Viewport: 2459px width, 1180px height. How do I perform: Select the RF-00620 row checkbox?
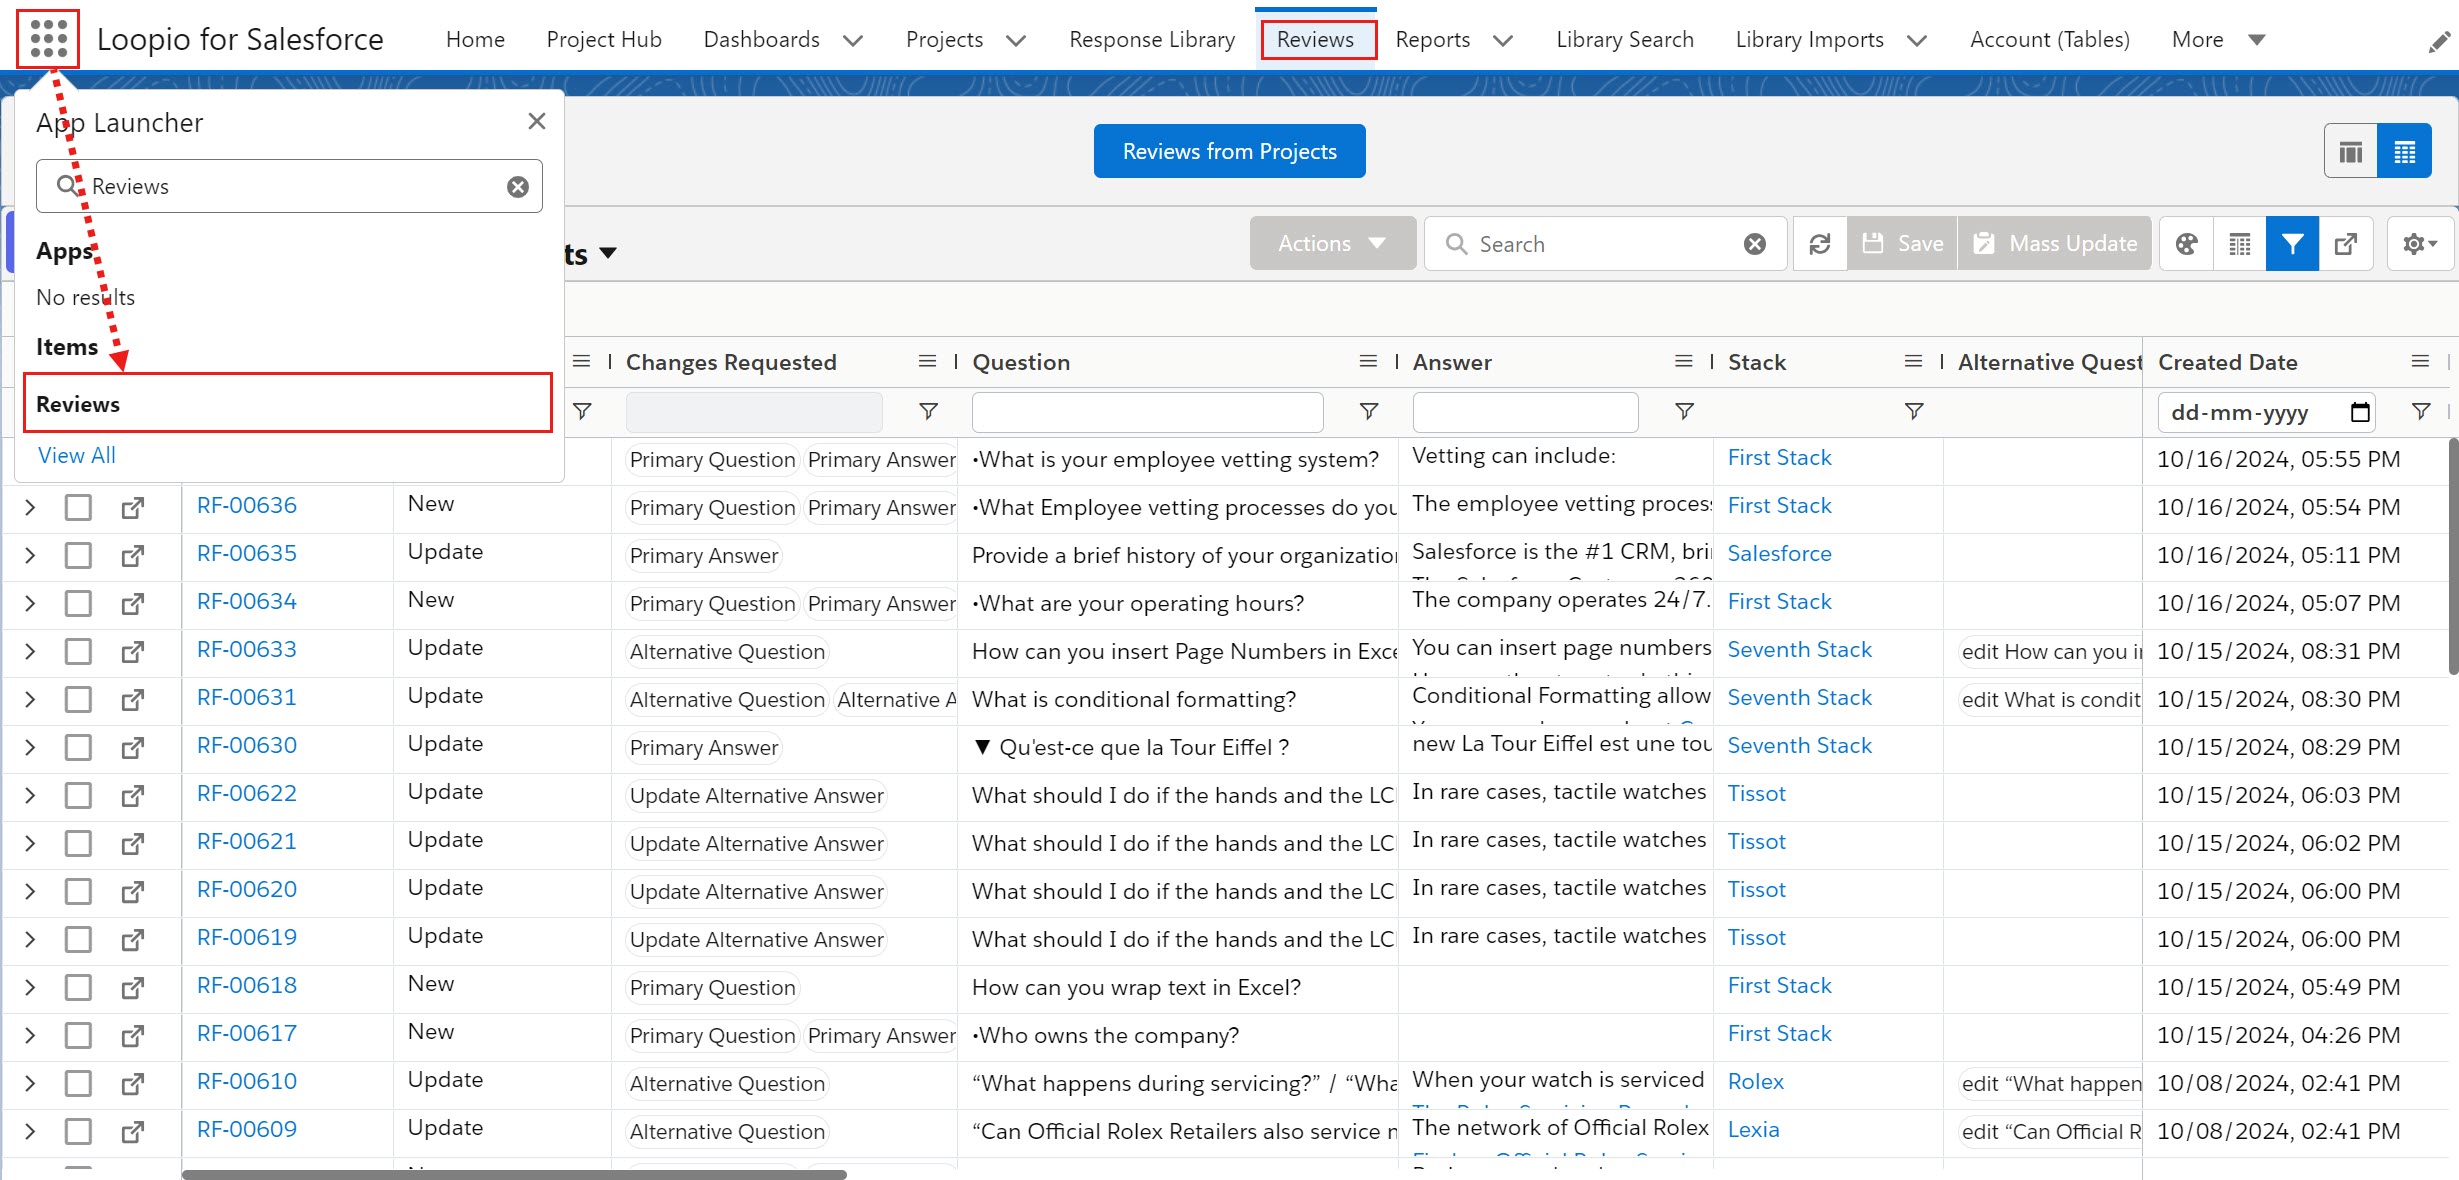(x=78, y=892)
